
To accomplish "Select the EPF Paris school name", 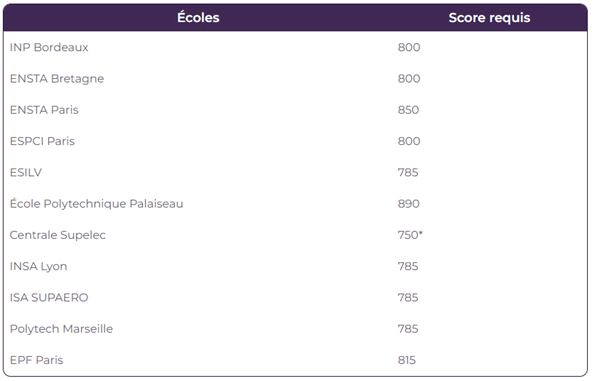I will pos(36,360).
